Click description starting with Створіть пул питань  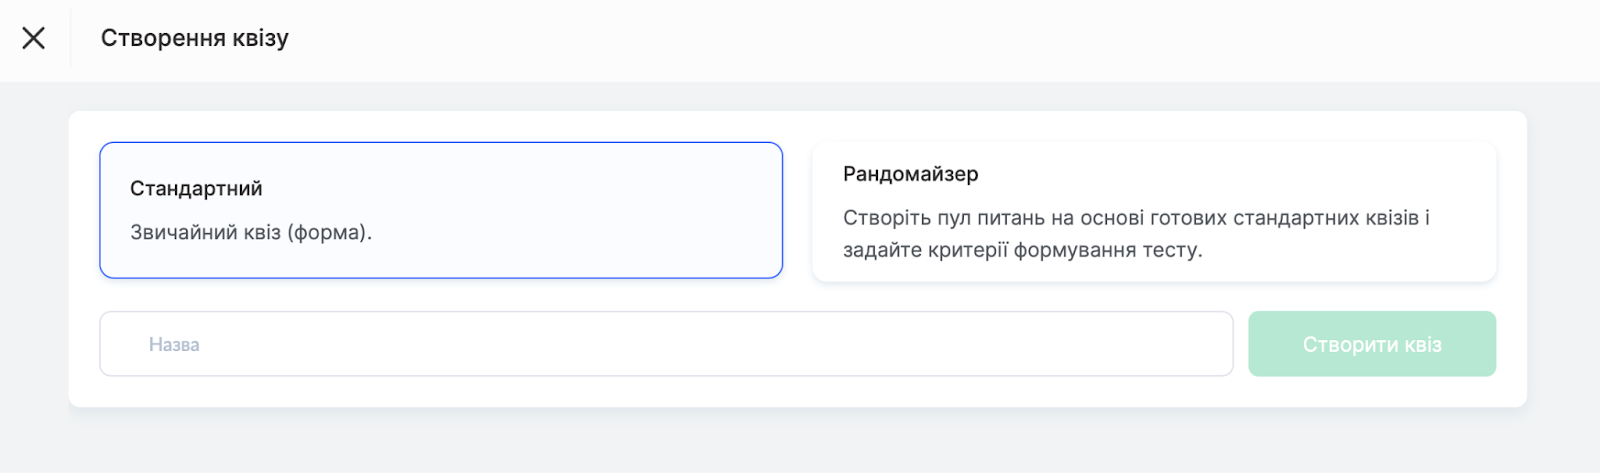(1136, 218)
